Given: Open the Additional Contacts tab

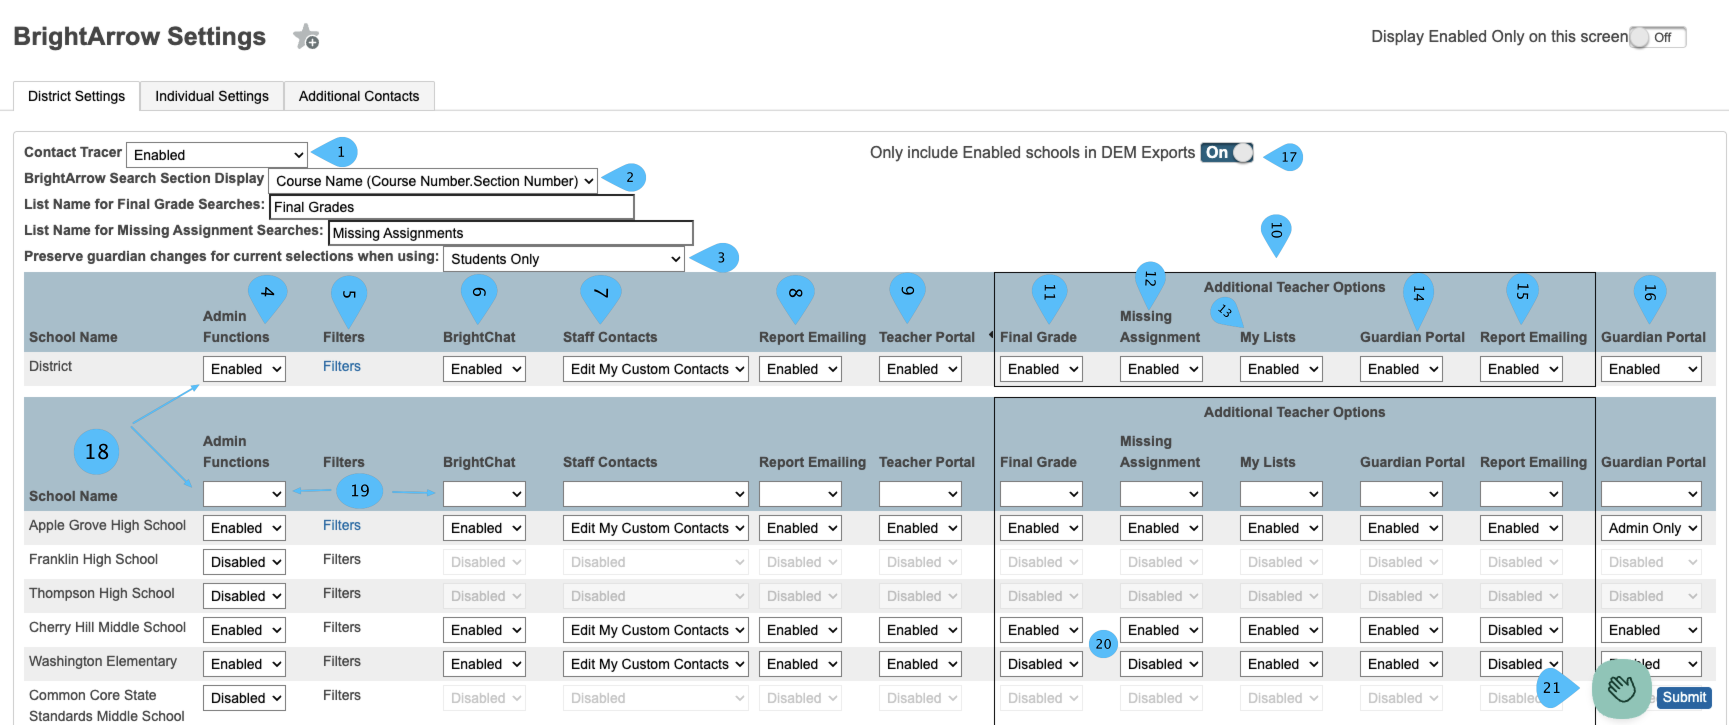Looking at the screenshot, I should 359,96.
